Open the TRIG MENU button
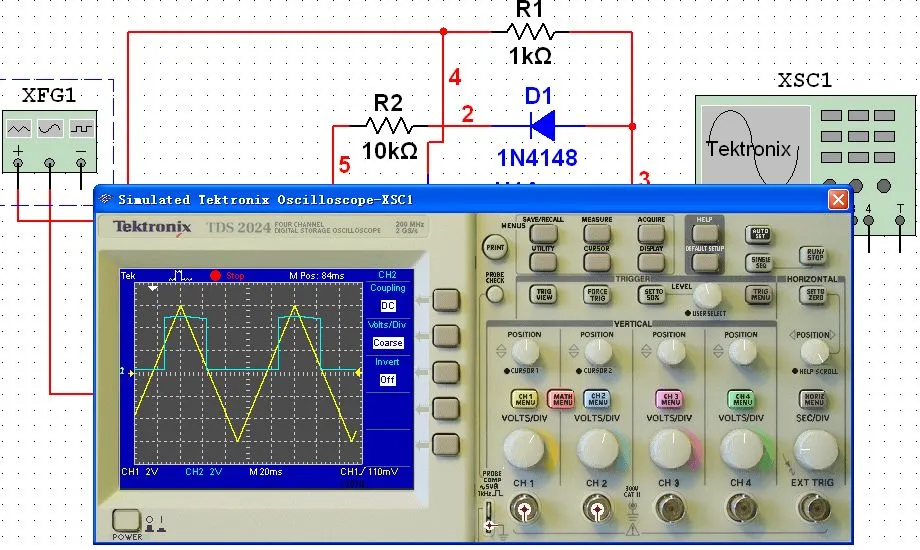 click(x=760, y=294)
